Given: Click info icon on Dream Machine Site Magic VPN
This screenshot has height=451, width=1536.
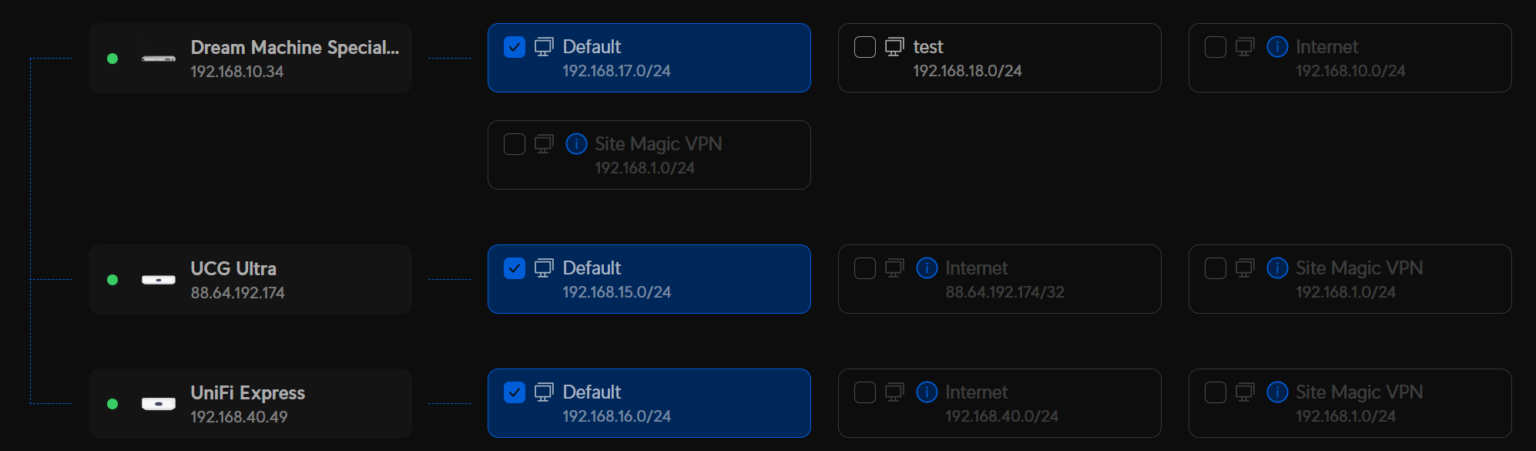Looking at the screenshot, I should click(576, 144).
